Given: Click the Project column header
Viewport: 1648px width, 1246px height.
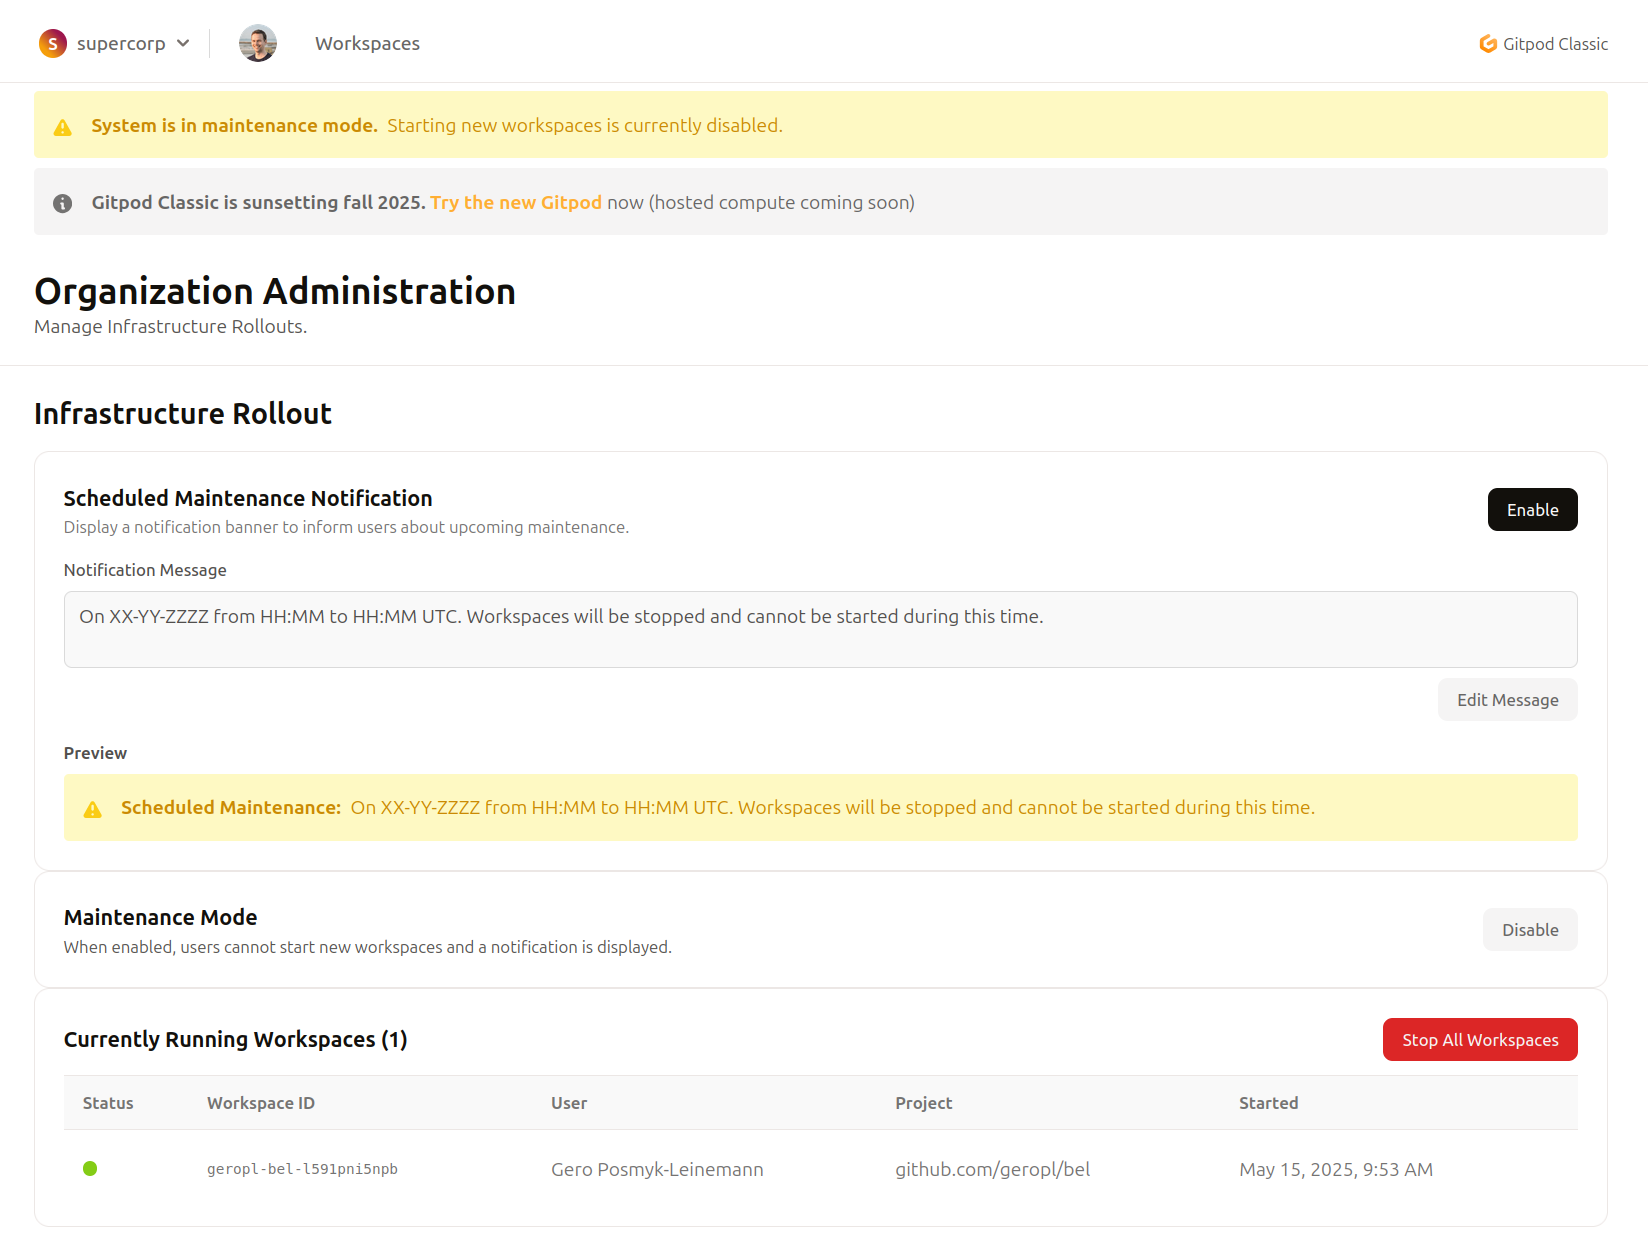Looking at the screenshot, I should [x=923, y=1103].
